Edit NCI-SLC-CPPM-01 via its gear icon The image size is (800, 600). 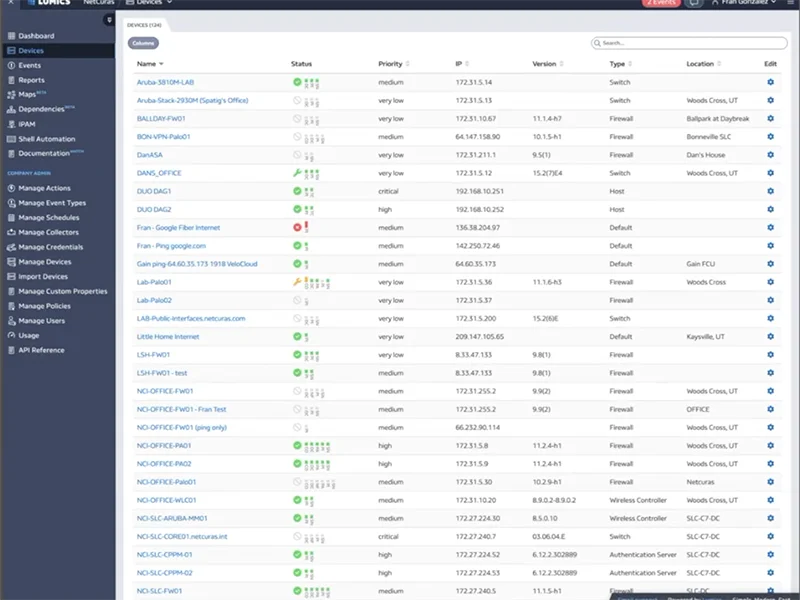770,555
